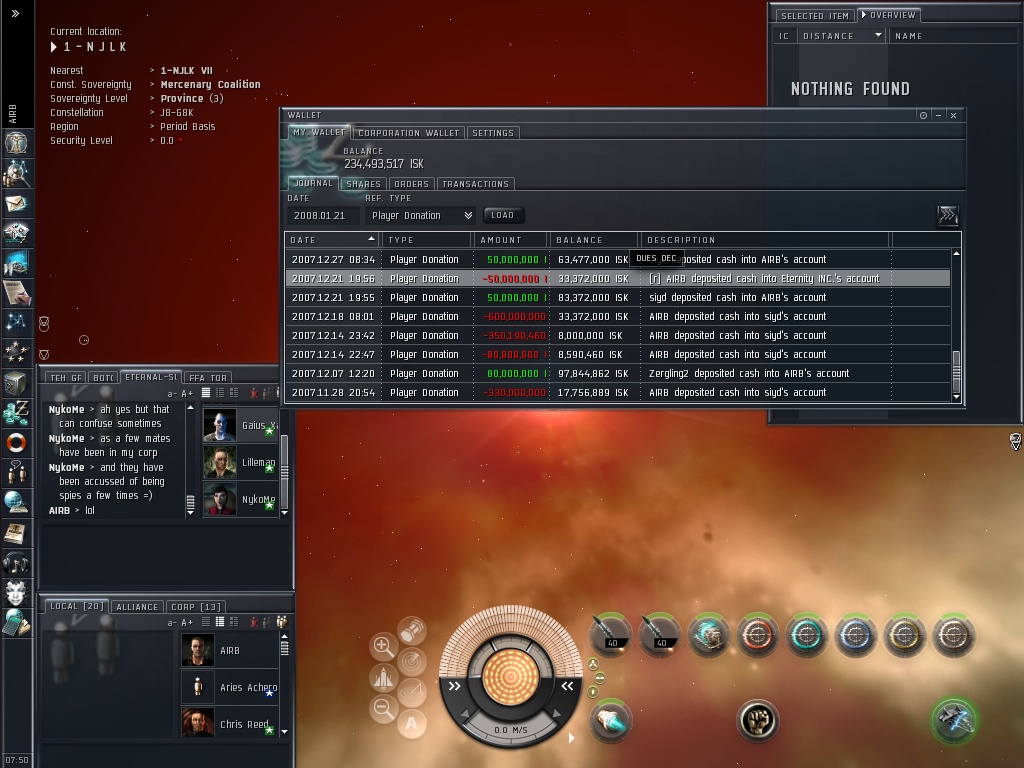Click the zoom out magnifier button

[383, 708]
